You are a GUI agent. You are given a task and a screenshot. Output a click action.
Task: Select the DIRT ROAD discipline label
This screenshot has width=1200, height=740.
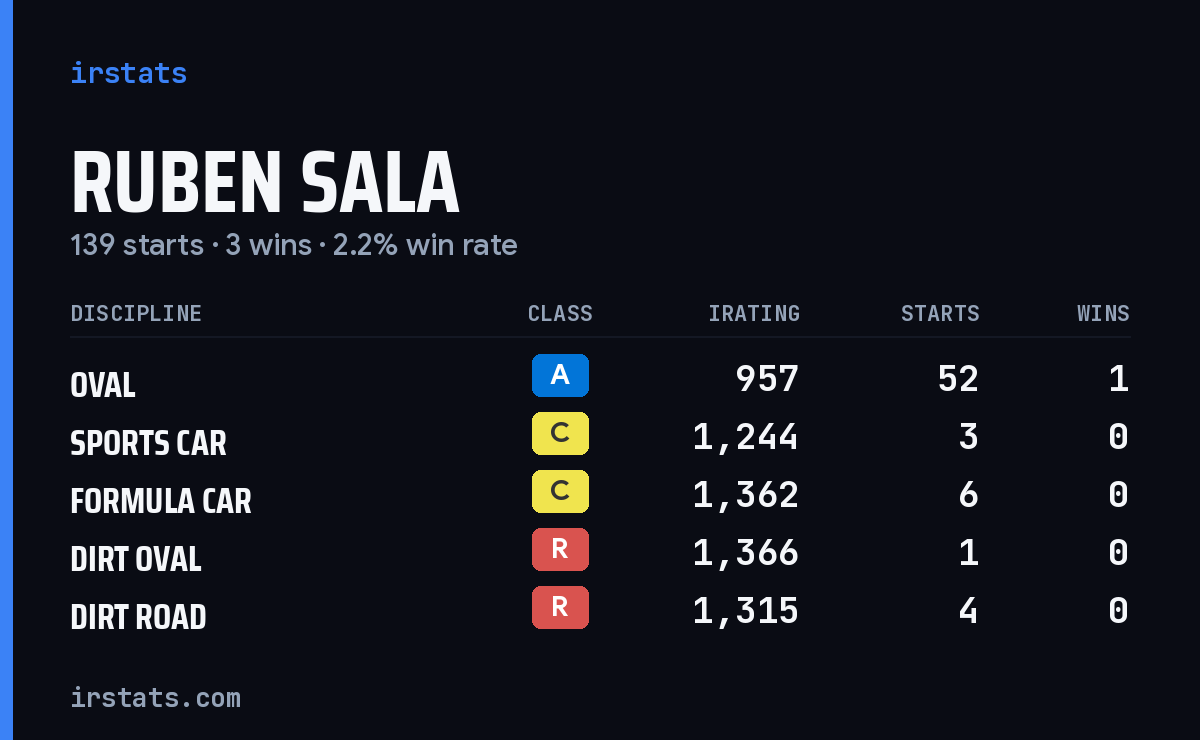coord(138,616)
